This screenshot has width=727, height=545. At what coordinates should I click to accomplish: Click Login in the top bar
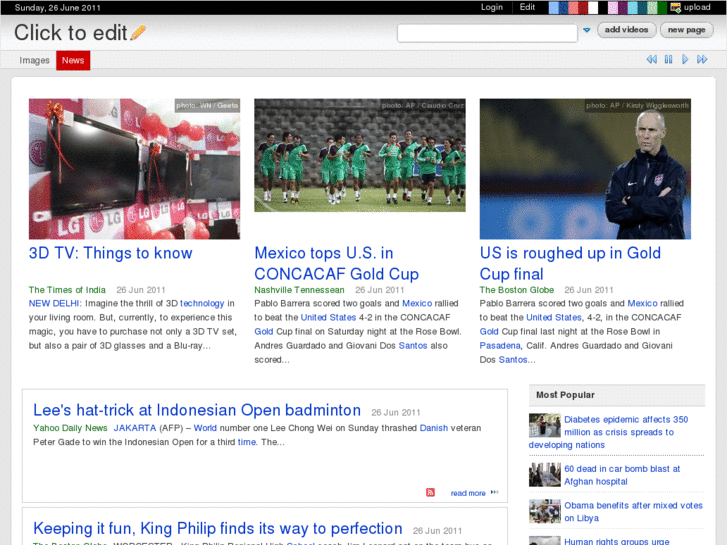click(491, 7)
